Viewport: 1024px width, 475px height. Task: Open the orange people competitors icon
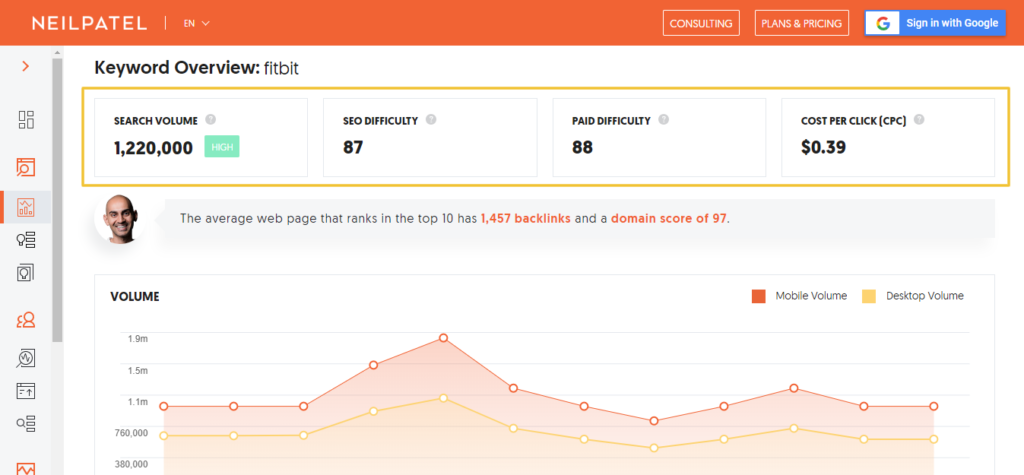[x=26, y=320]
